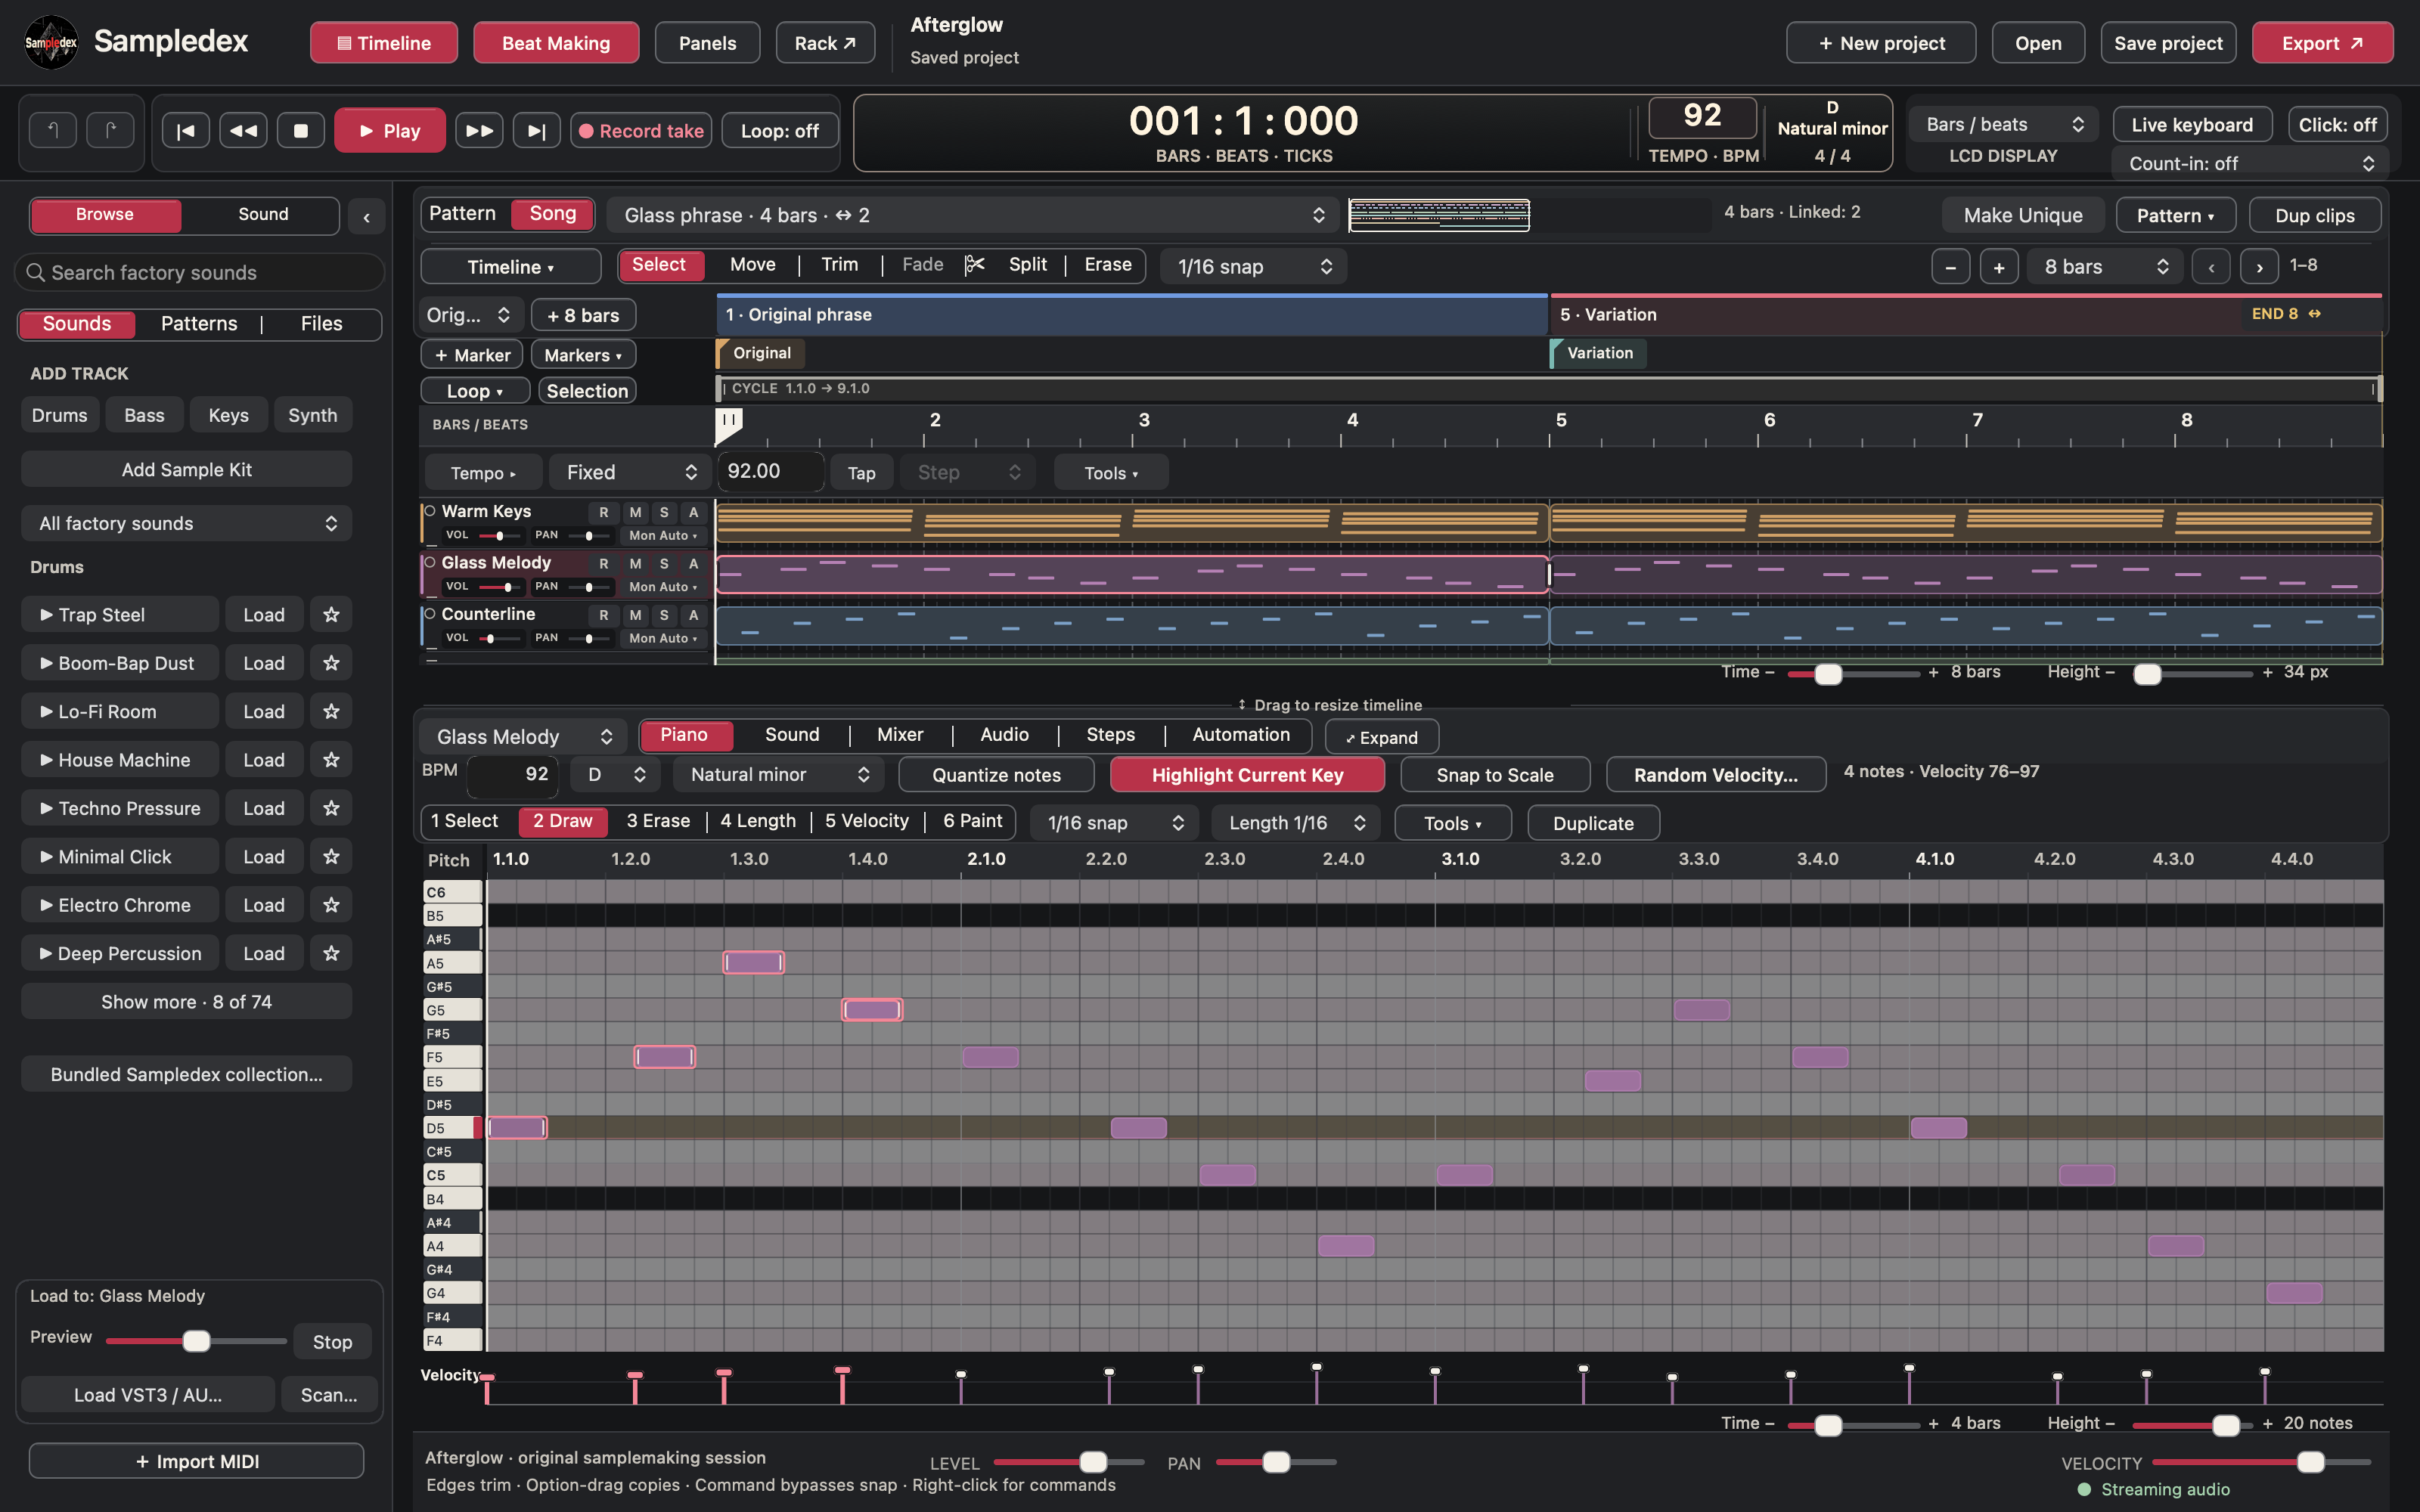Screen dimensions: 2420x1512
Task: Click the fast-forward double-arrow icon
Action: tap(479, 130)
